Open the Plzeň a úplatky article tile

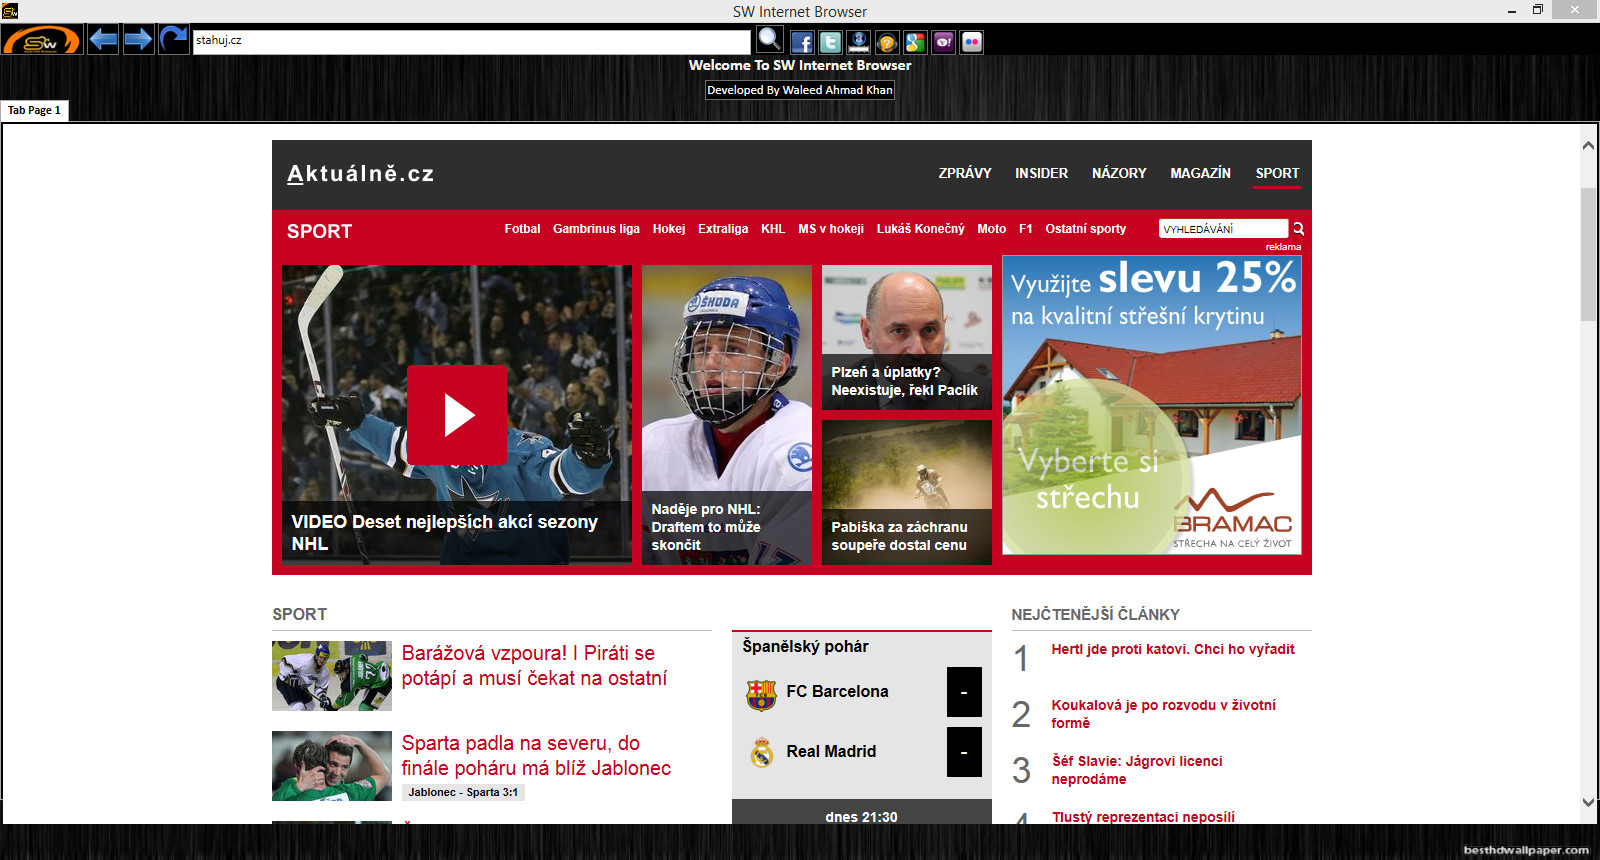[907, 337]
